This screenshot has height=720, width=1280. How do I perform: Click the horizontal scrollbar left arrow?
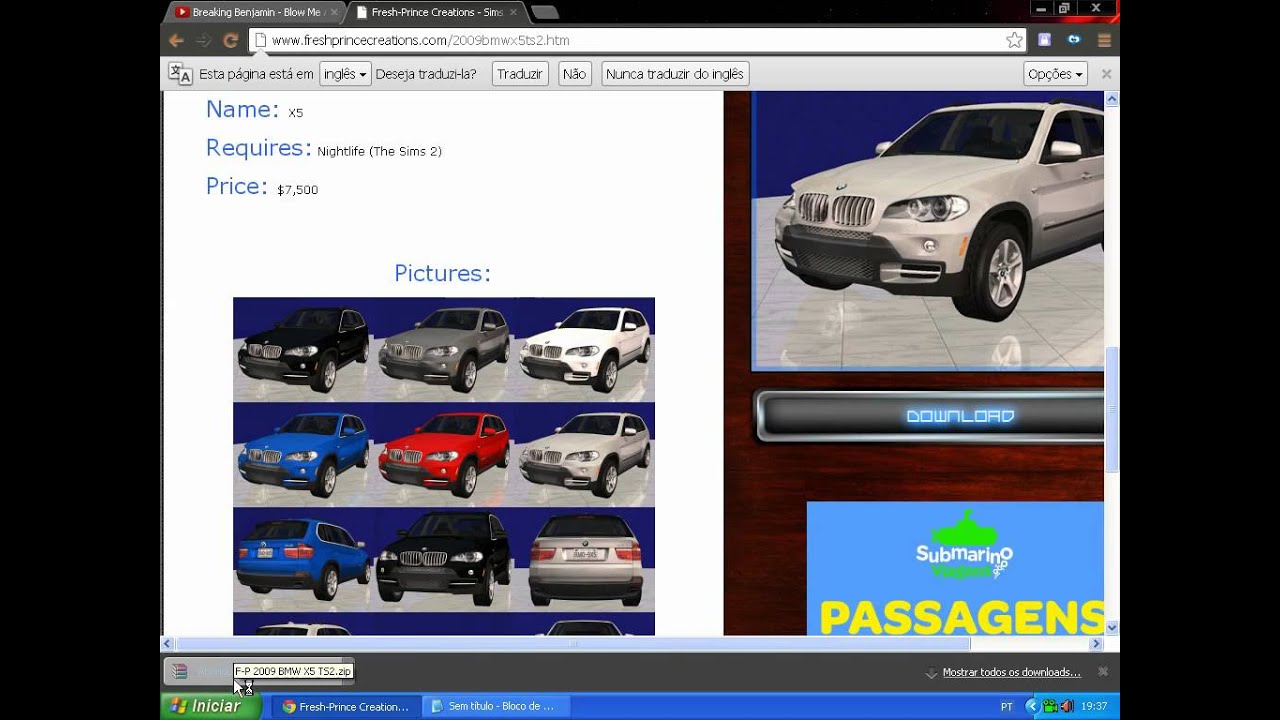168,644
